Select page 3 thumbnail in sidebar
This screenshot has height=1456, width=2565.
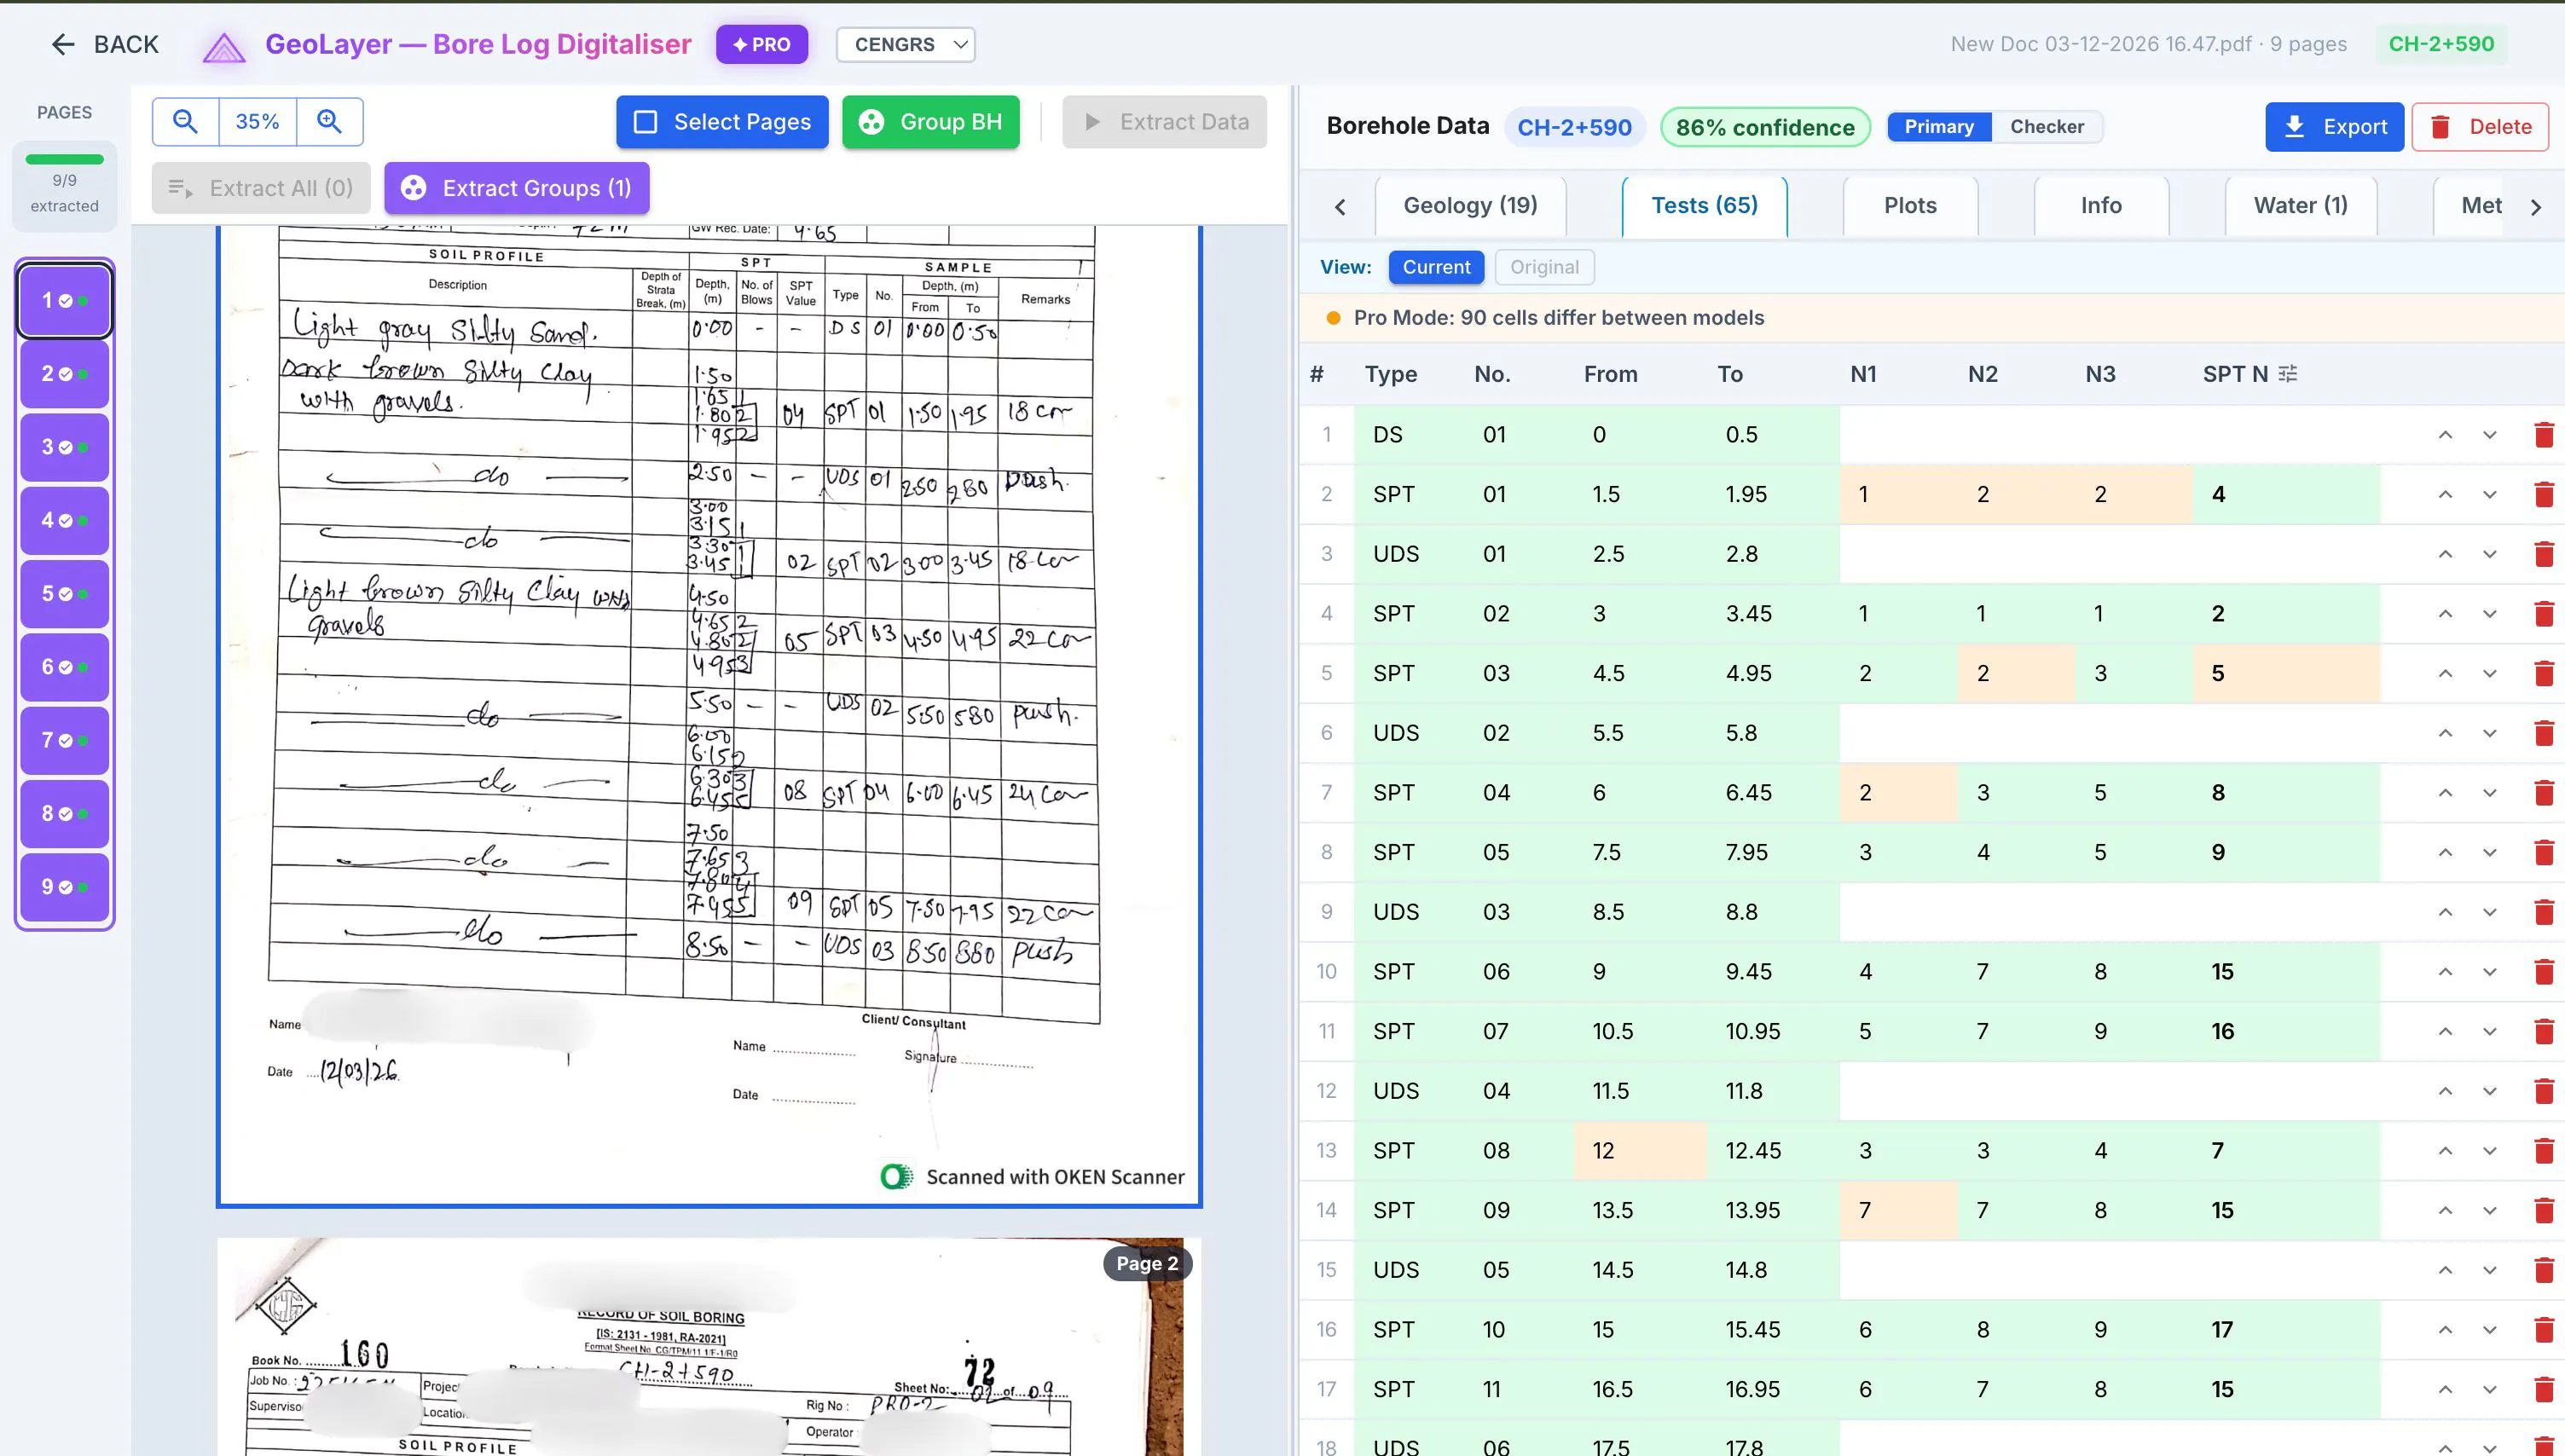point(65,447)
